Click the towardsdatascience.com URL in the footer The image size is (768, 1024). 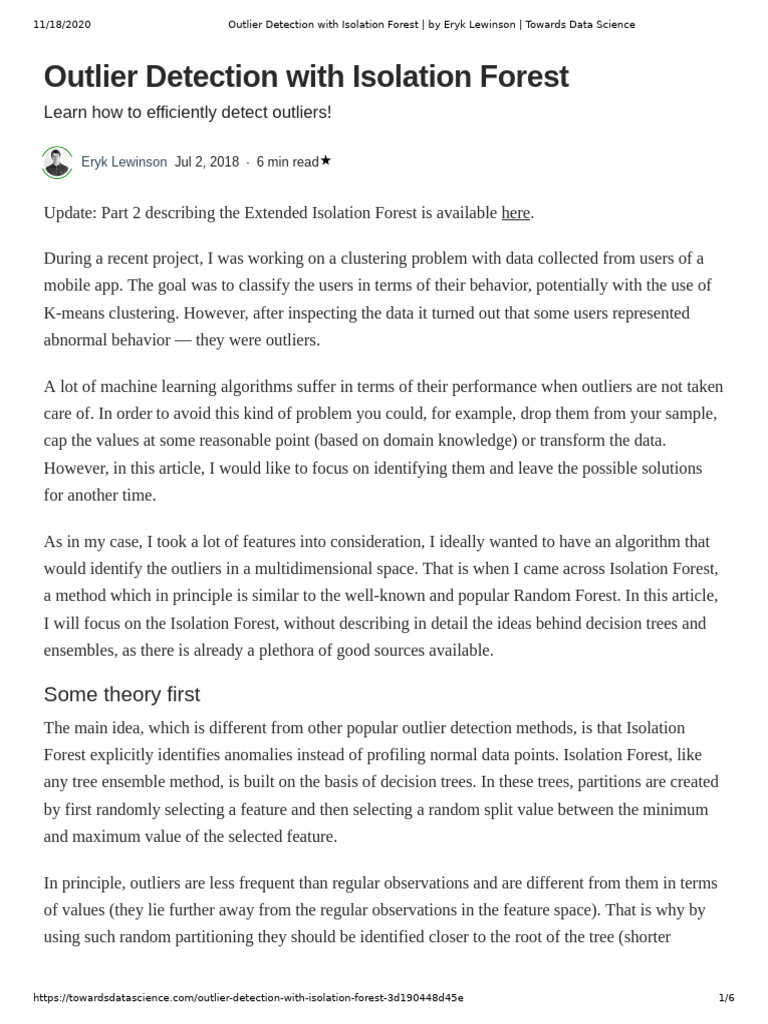[x=249, y=998]
